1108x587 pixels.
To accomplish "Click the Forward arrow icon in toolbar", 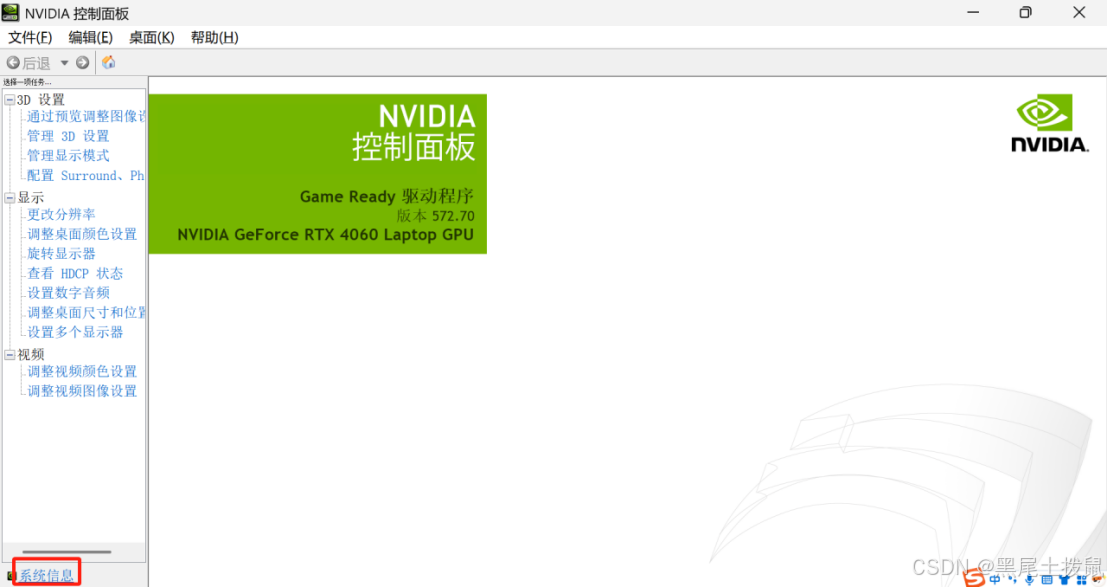I will [x=83, y=63].
